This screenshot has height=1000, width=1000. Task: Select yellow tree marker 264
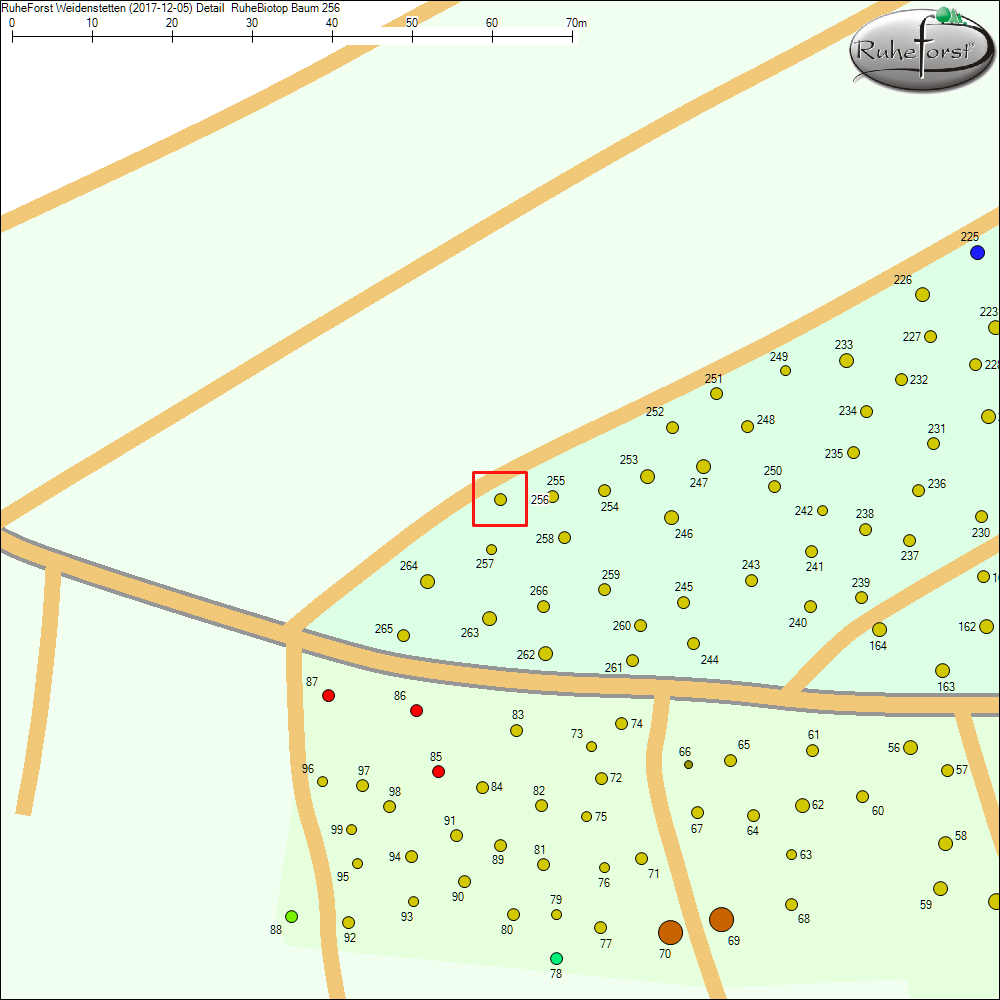(427, 581)
